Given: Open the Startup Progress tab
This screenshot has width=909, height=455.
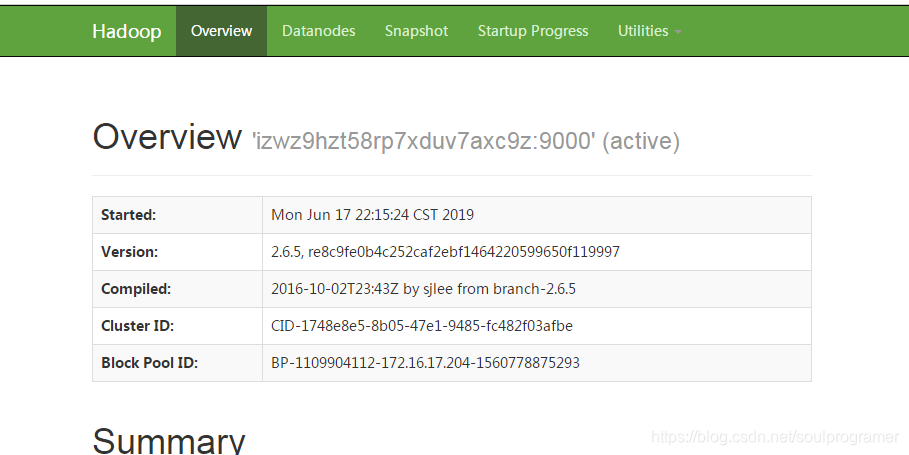Looking at the screenshot, I should 533,31.
